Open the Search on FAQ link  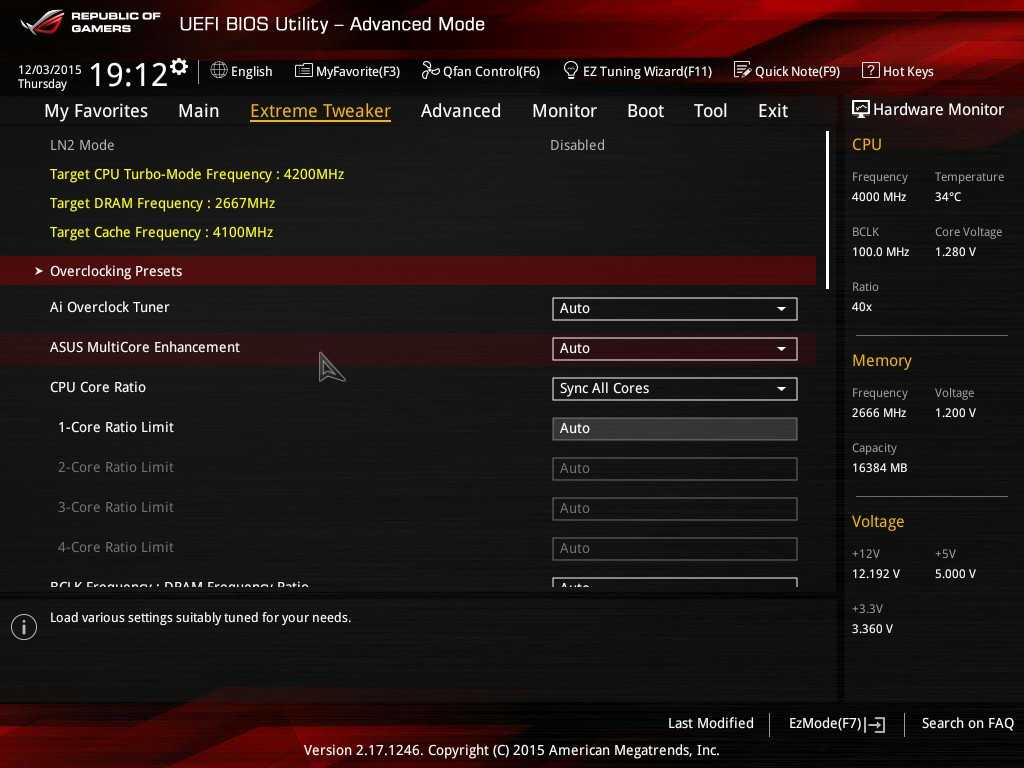(967, 724)
